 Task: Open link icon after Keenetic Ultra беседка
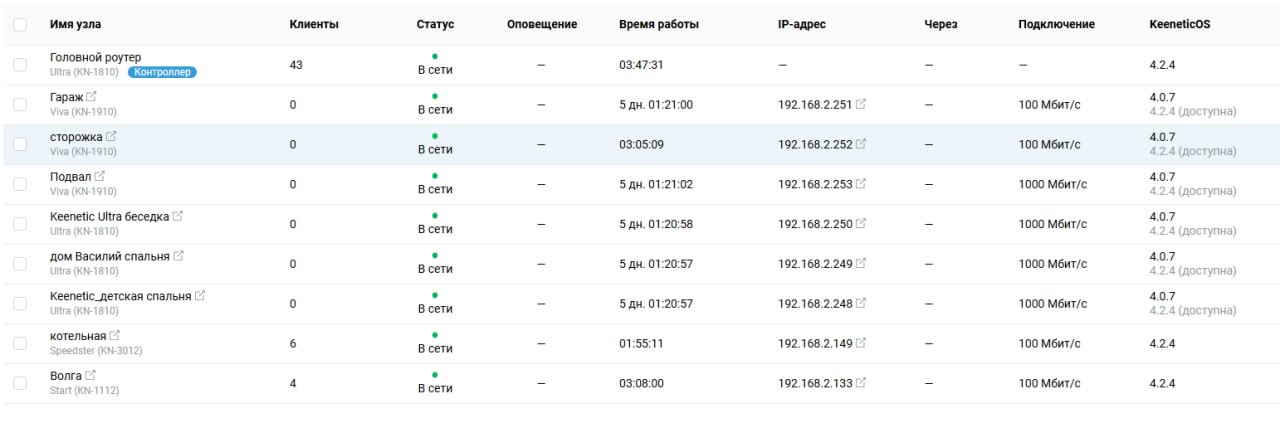coord(178,216)
